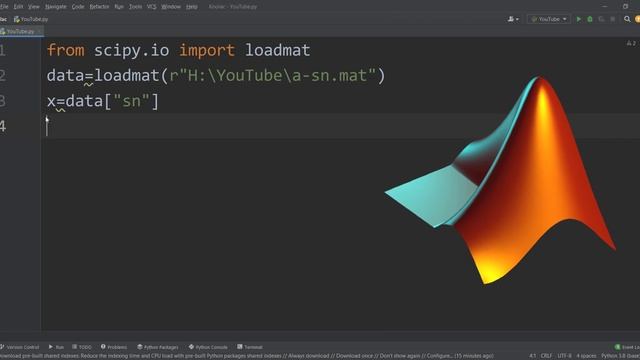Close the YouTube.py editor tab
Viewport: 640px width, 360px height.
point(39,31)
